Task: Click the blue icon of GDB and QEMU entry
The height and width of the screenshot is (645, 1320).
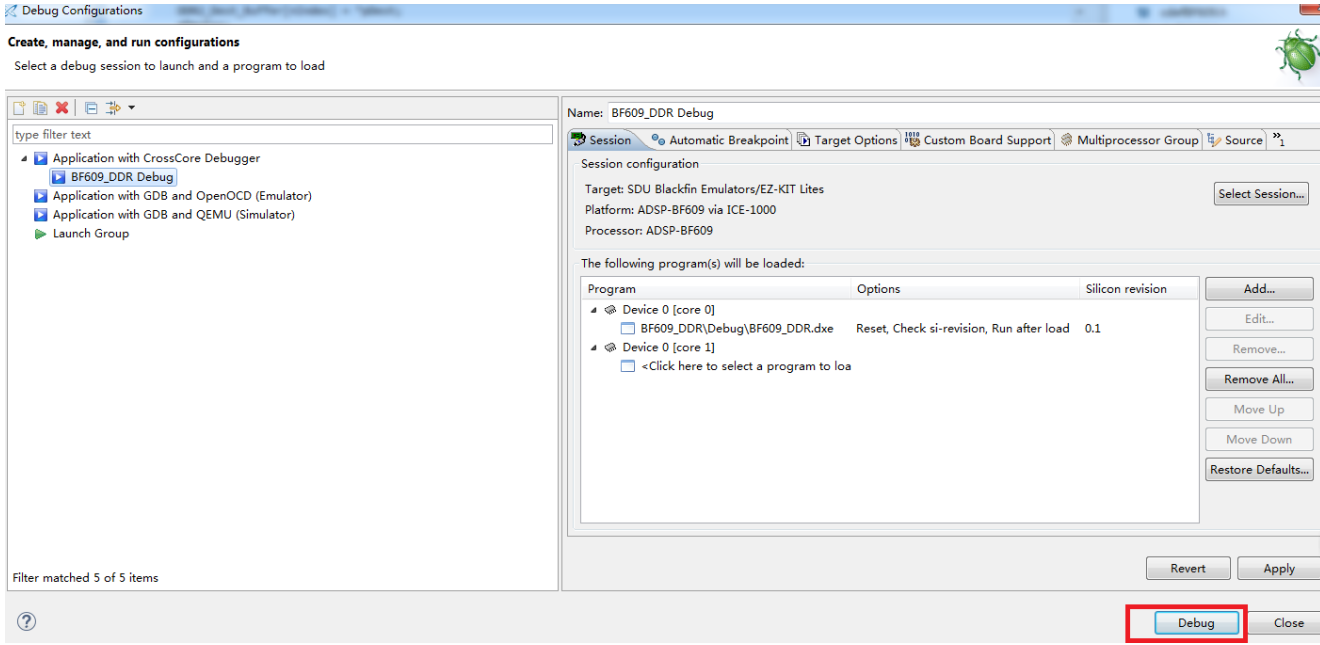Action: (x=41, y=215)
